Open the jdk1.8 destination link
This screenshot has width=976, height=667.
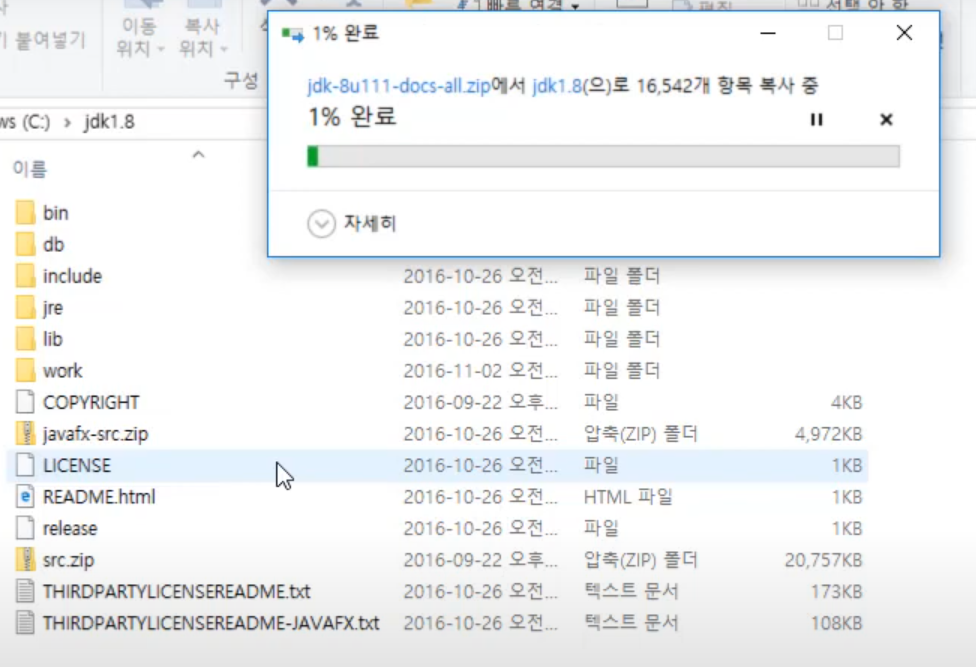coord(556,86)
